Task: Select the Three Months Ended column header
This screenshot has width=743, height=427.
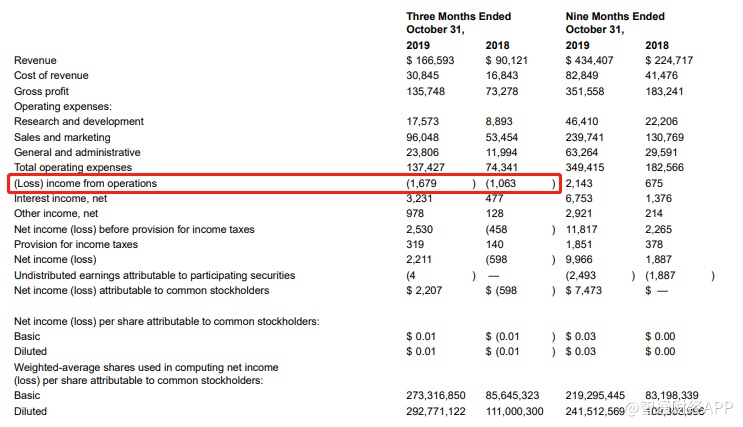Action: pos(458,17)
